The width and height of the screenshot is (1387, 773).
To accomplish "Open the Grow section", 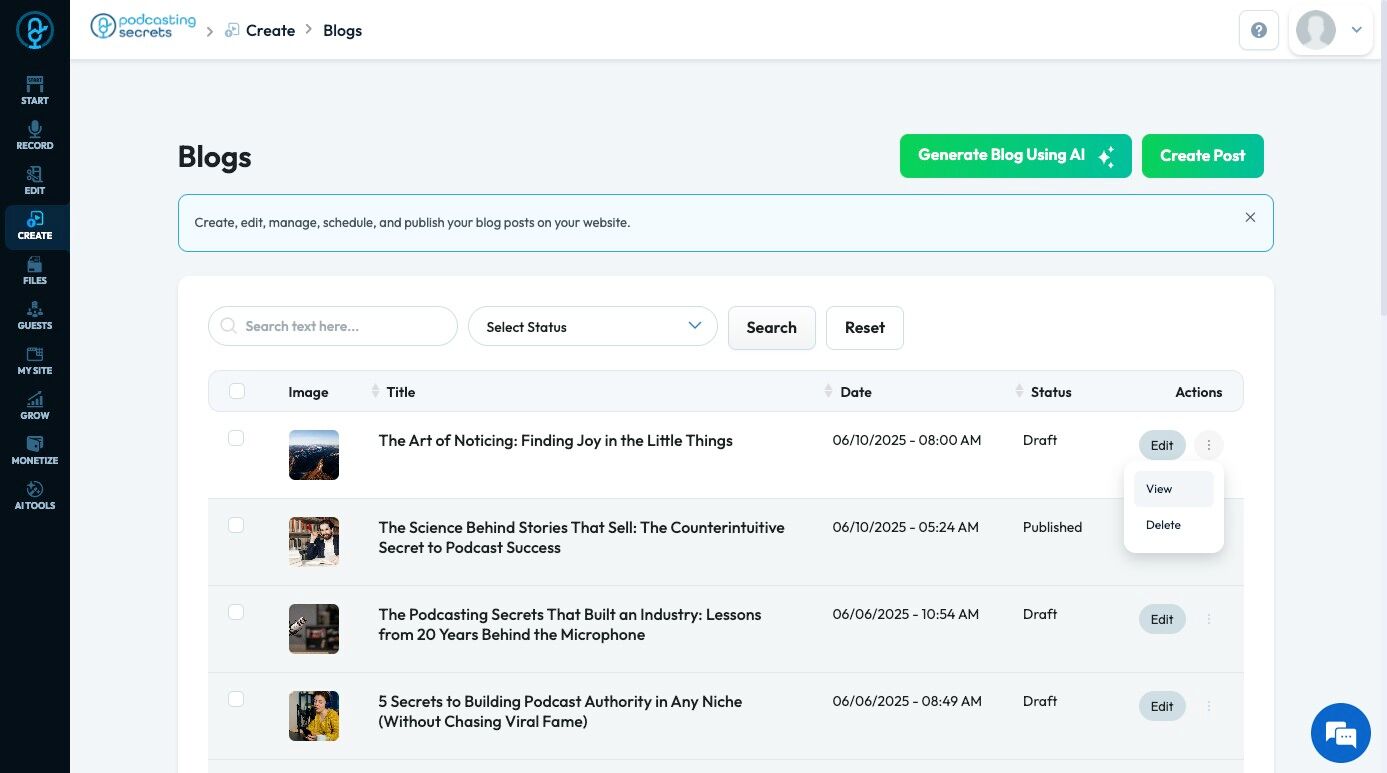I will click(x=35, y=405).
